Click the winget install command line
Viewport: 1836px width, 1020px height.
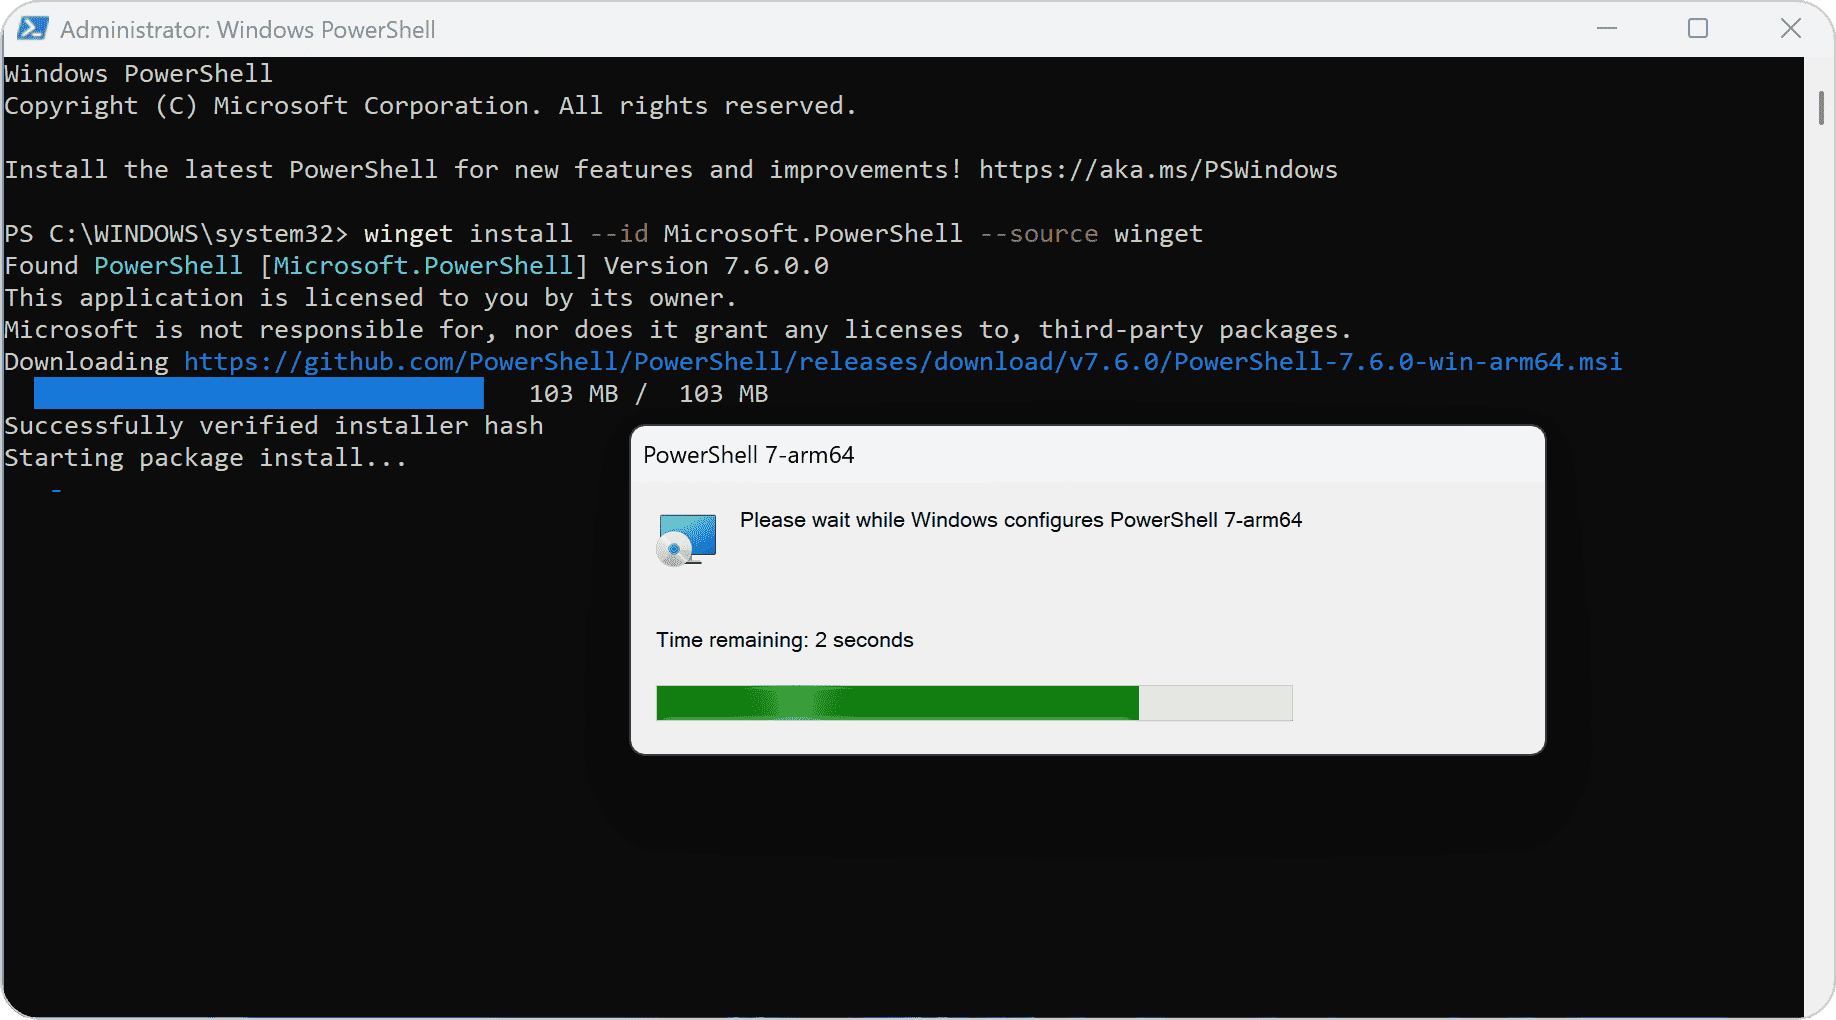[x=782, y=233]
